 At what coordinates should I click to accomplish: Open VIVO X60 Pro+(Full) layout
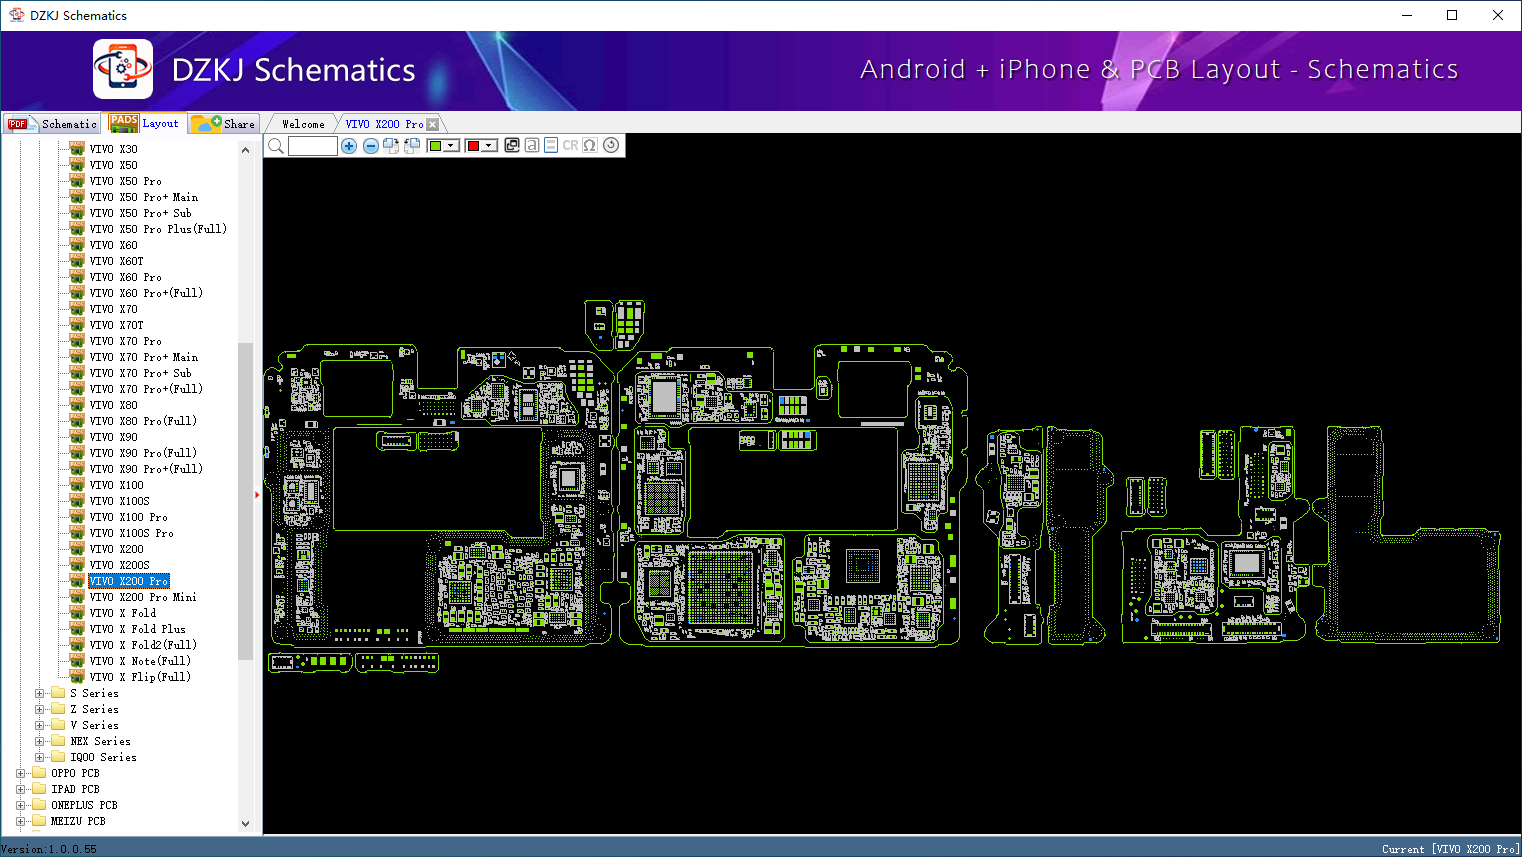146,293
